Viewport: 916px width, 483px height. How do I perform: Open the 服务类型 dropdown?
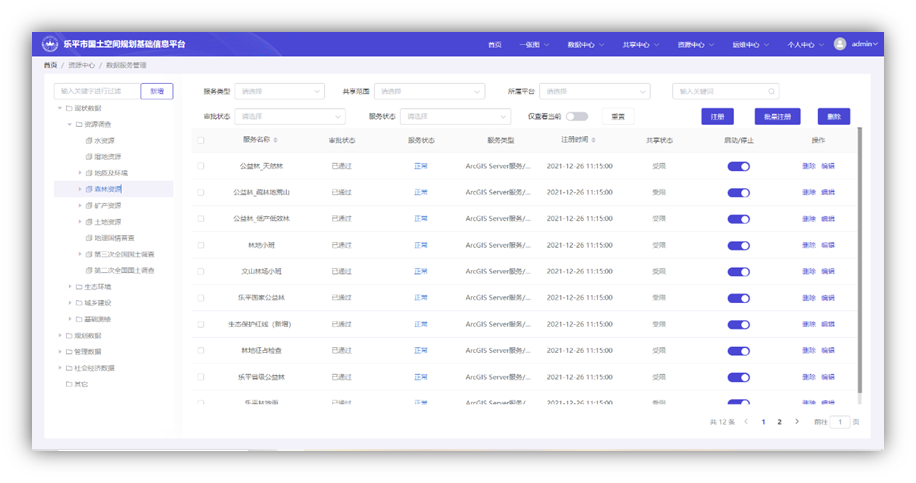pos(279,91)
